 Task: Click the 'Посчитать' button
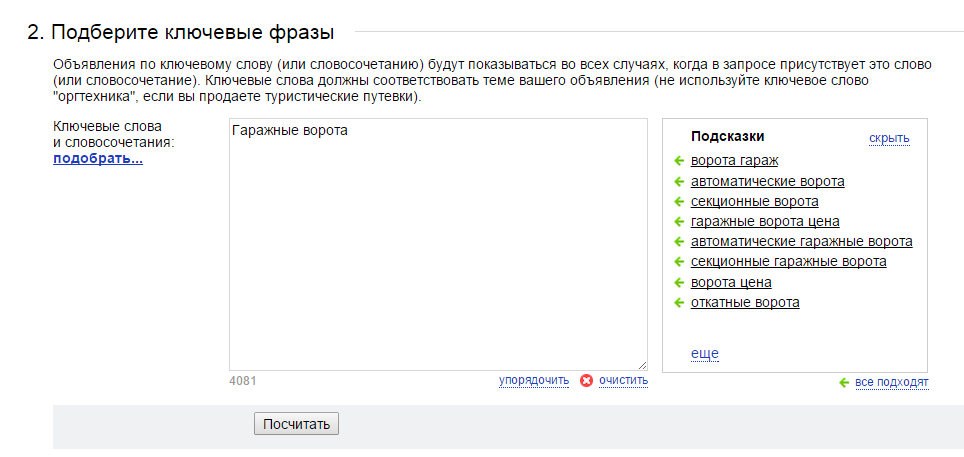click(x=296, y=424)
